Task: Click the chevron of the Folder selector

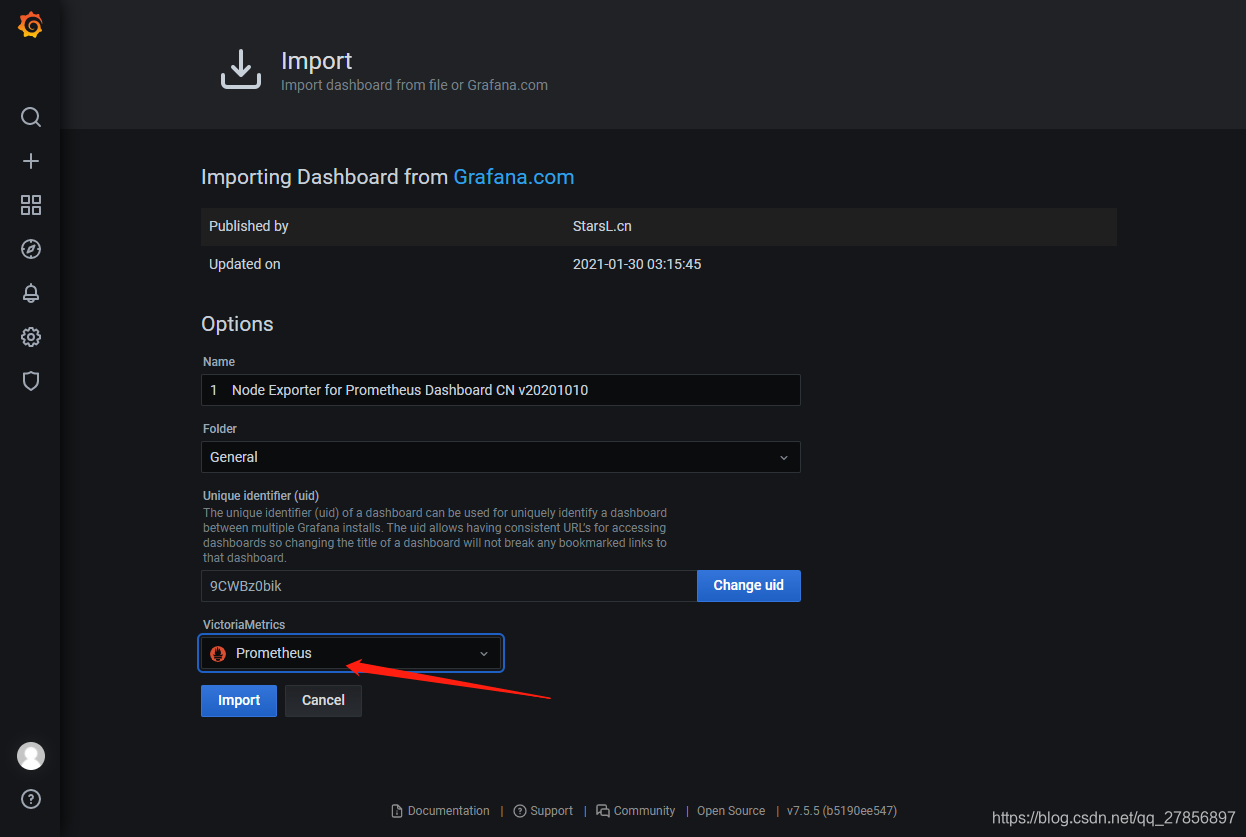Action: coord(784,457)
